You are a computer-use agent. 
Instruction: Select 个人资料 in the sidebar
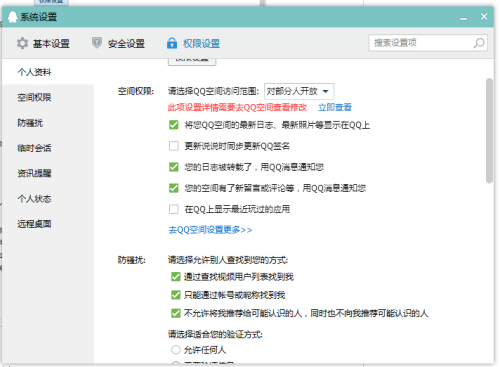tap(48, 72)
